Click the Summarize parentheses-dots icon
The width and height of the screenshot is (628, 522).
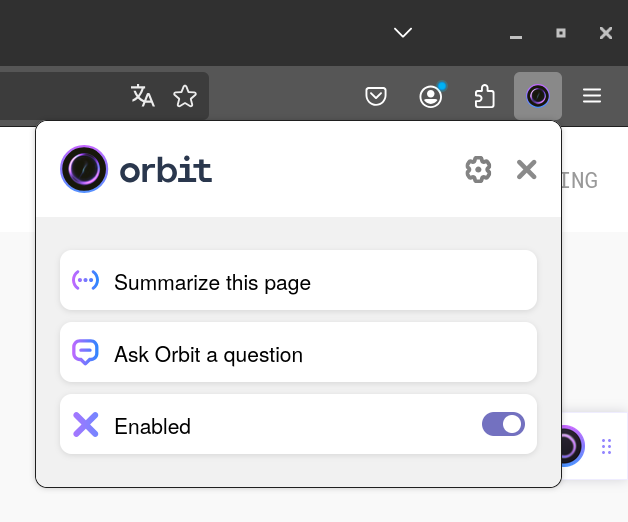85,280
